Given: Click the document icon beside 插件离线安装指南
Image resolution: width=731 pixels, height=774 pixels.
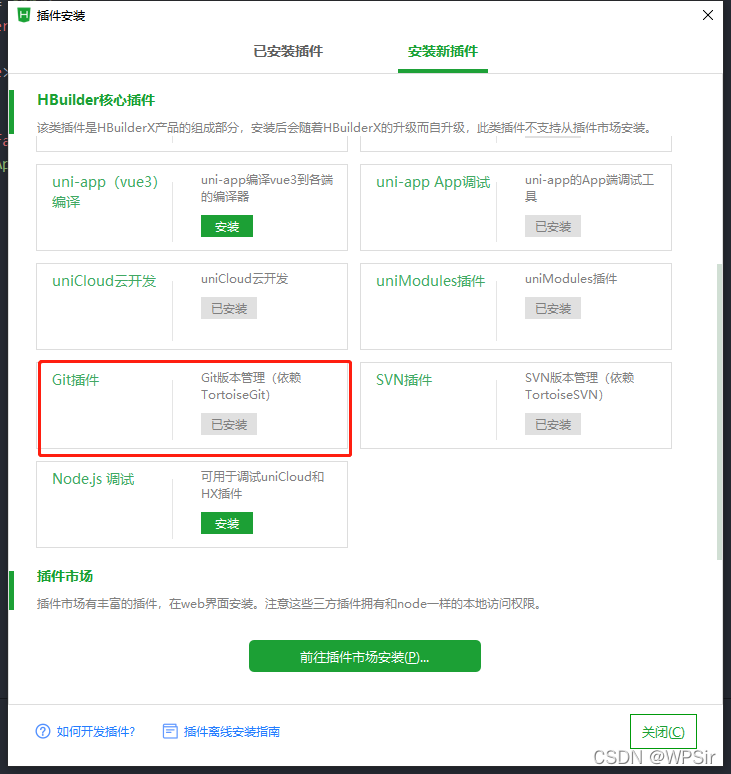Looking at the screenshot, I should pyautogui.click(x=170, y=731).
